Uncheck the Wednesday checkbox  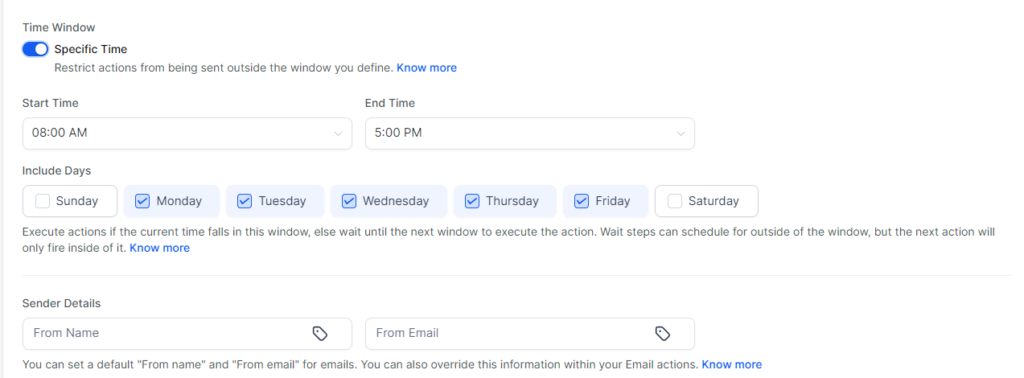[x=349, y=201]
